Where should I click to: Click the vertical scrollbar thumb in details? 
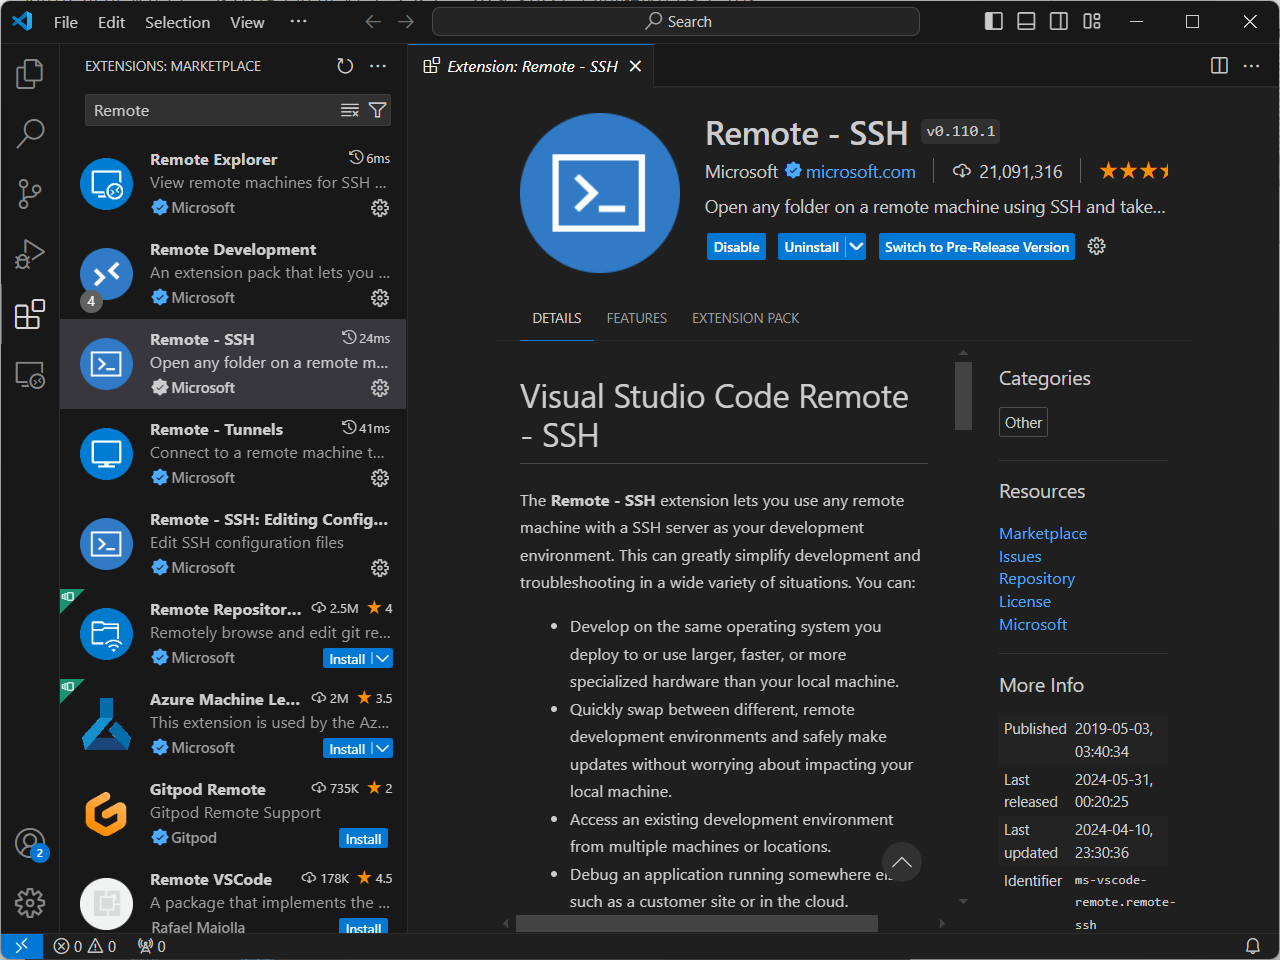964,396
